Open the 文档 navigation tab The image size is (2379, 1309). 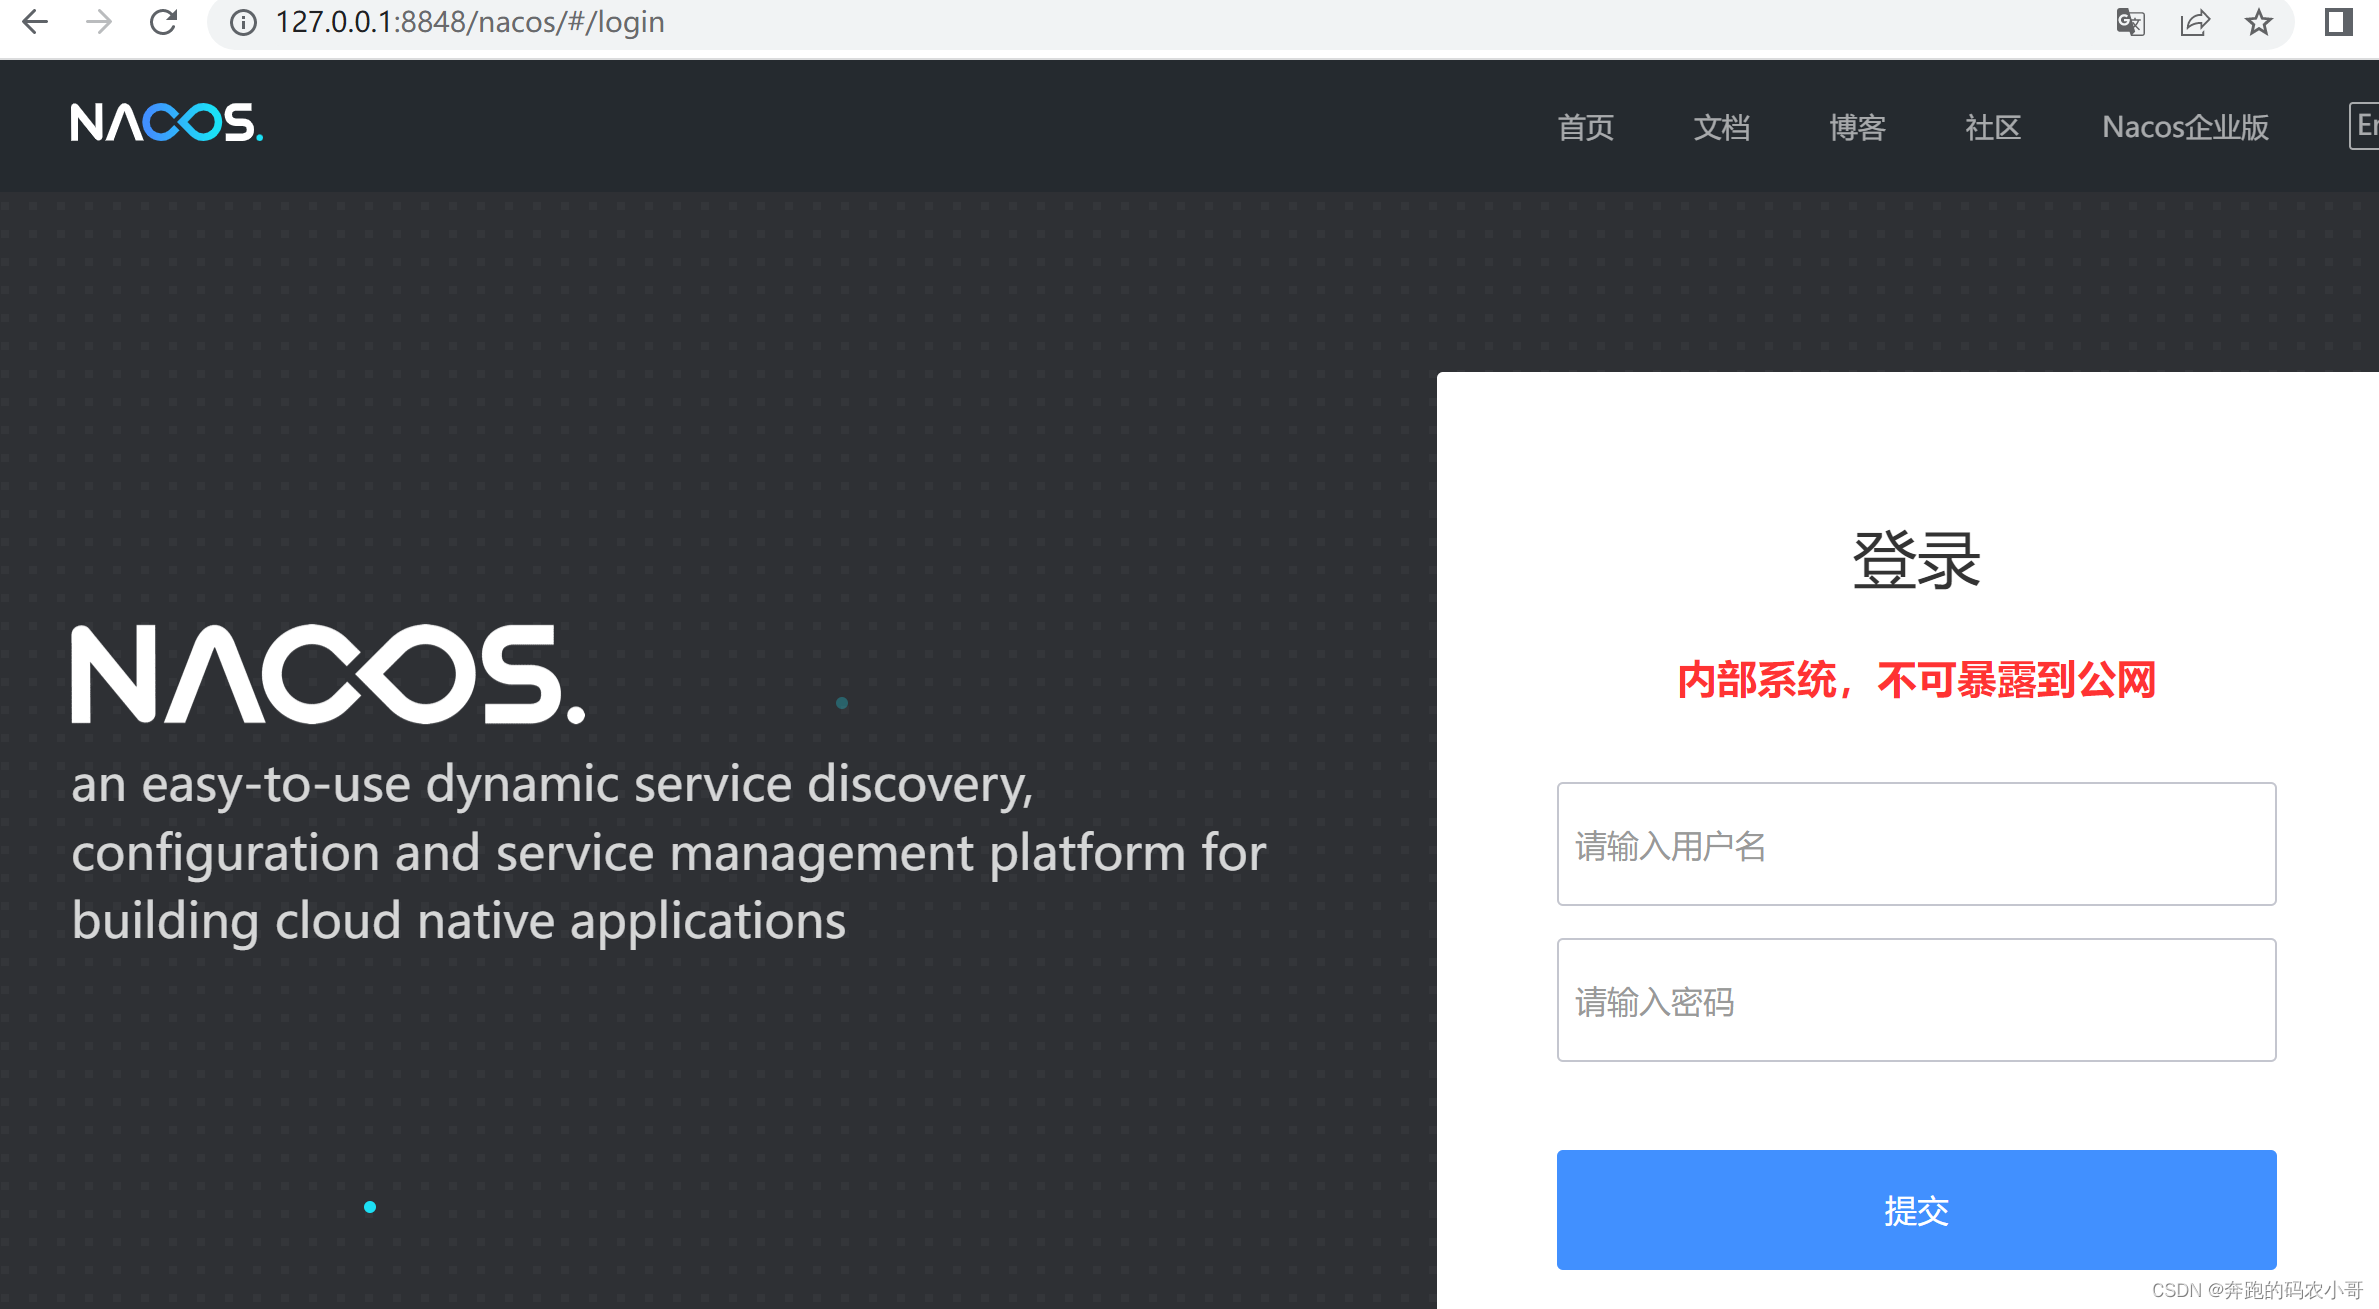(1722, 128)
